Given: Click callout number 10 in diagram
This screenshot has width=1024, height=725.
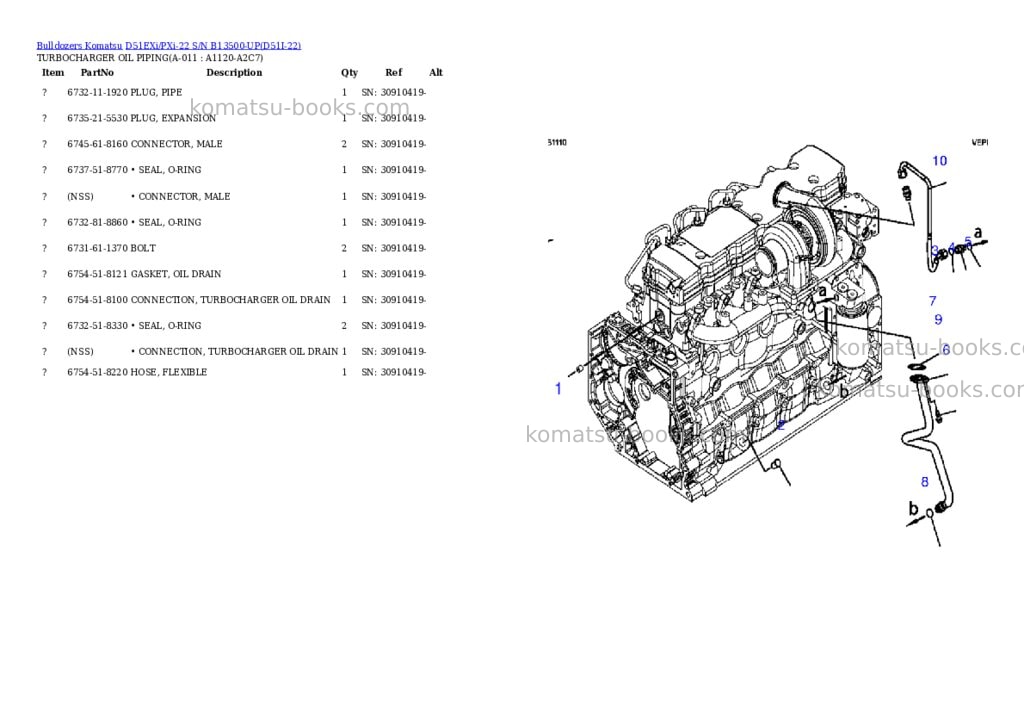Looking at the screenshot, I should pyautogui.click(x=939, y=161).
